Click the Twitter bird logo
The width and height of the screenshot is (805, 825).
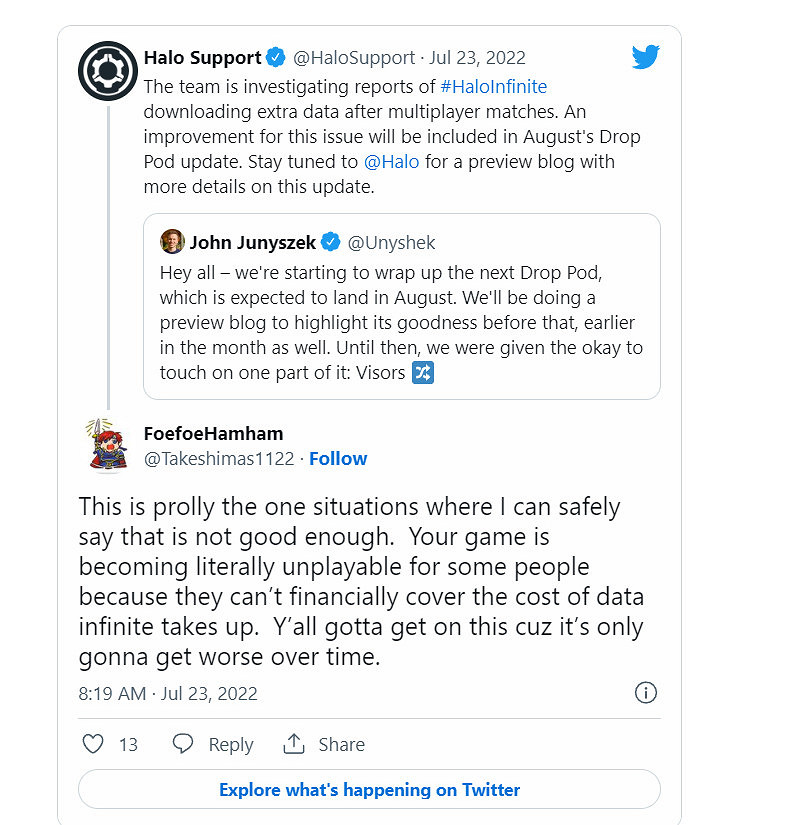646,58
